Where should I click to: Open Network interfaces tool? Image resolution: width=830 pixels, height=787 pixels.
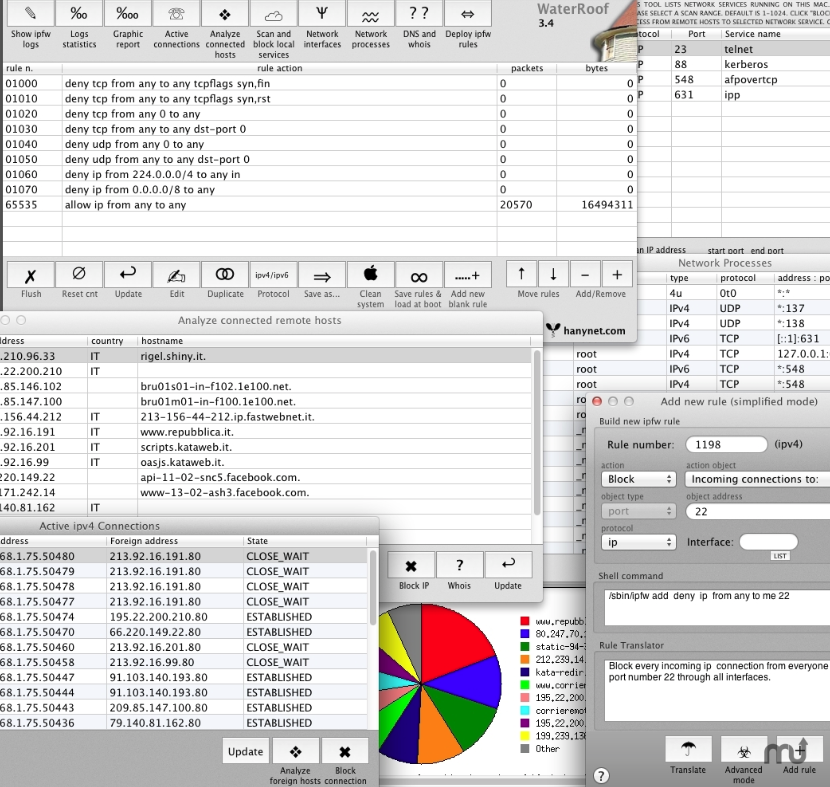322,13
